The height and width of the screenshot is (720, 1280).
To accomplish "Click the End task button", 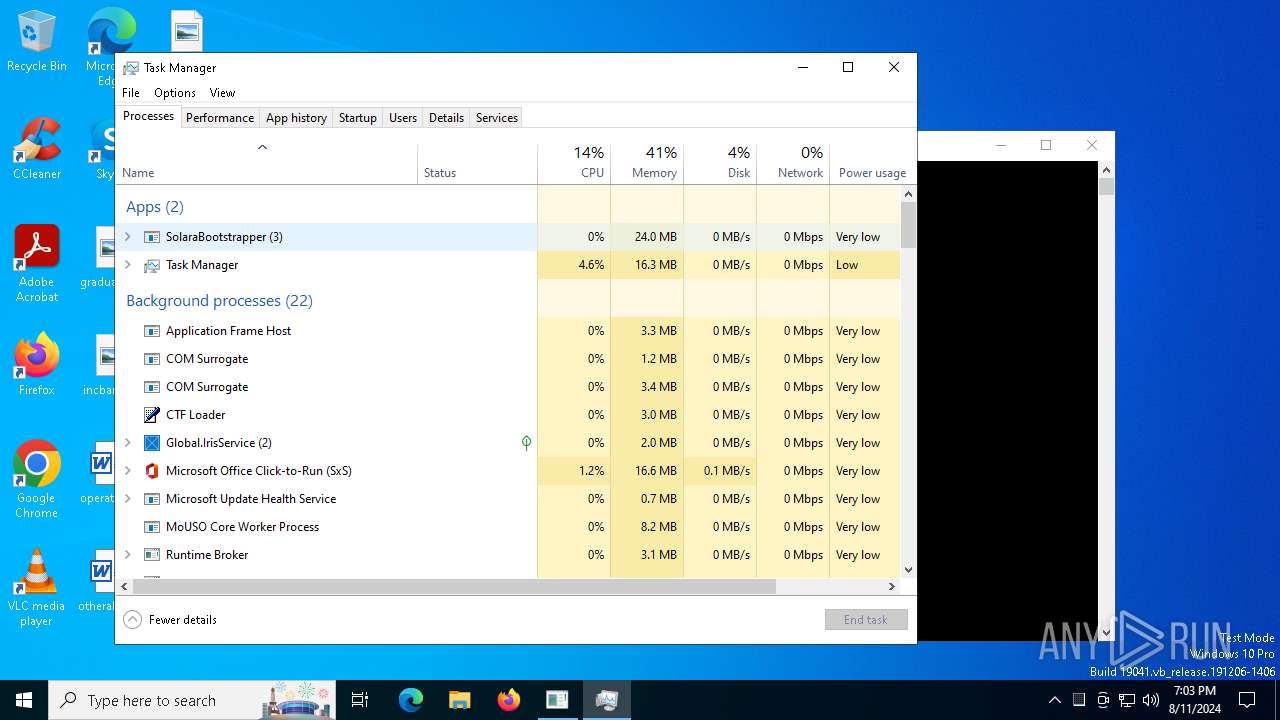I will (866, 620).
